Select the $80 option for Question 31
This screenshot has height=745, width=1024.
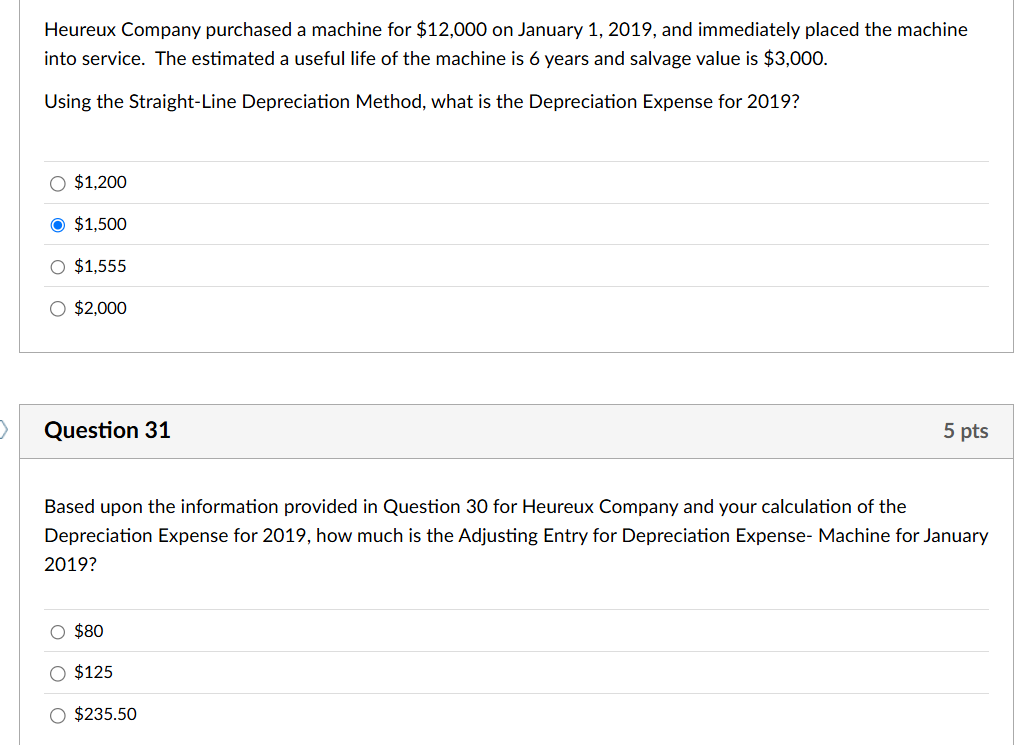58,631
